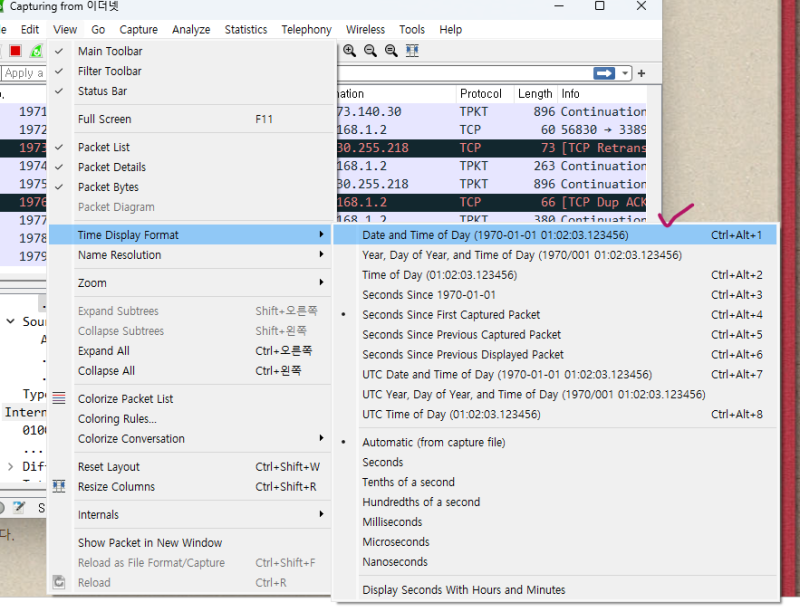Uncheck Main Toolbar in View menu
Viewport: 800px width, 612px height.
pyautogui.click(x=110, y=51)
